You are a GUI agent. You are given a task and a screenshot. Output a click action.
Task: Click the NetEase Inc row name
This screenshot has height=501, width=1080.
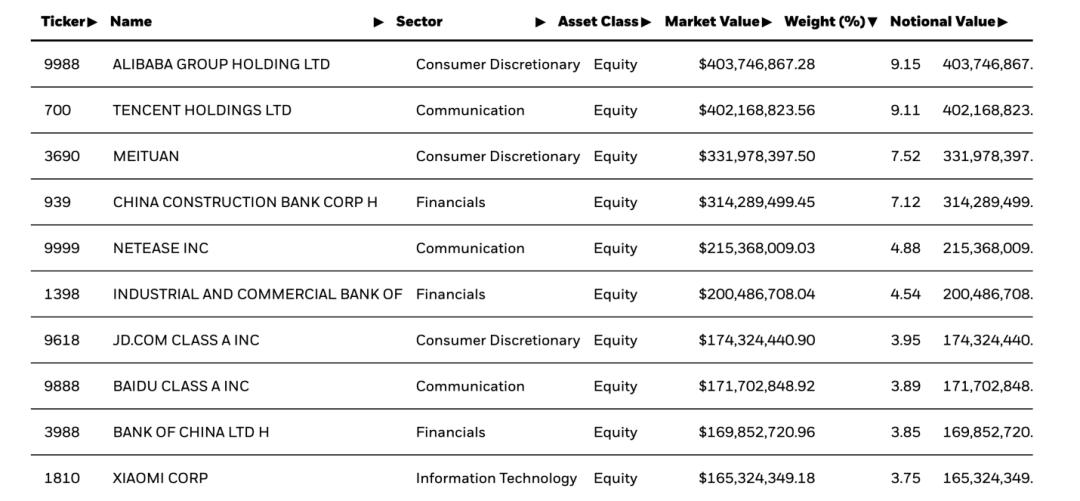tap(160, 249)
